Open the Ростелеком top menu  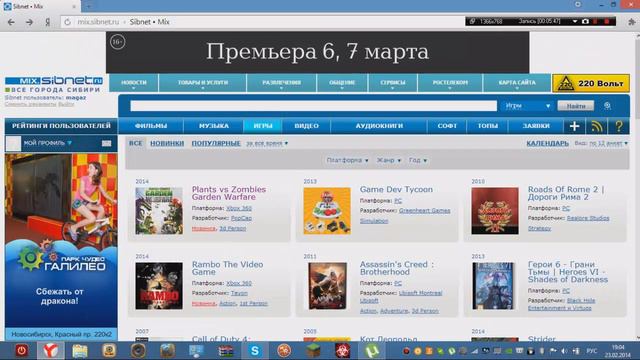pyautogui.click(x=450, y=83)
